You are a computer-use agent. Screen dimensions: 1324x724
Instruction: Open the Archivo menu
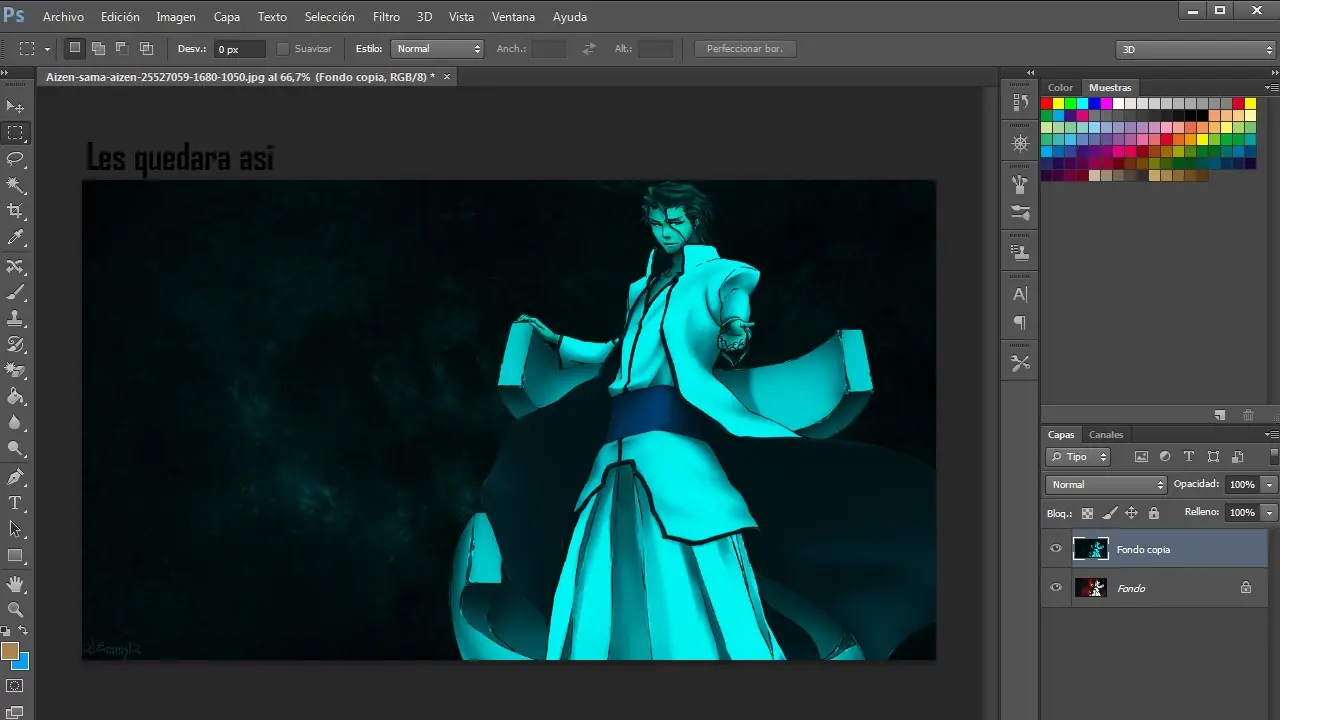click(x=63, y=17)
